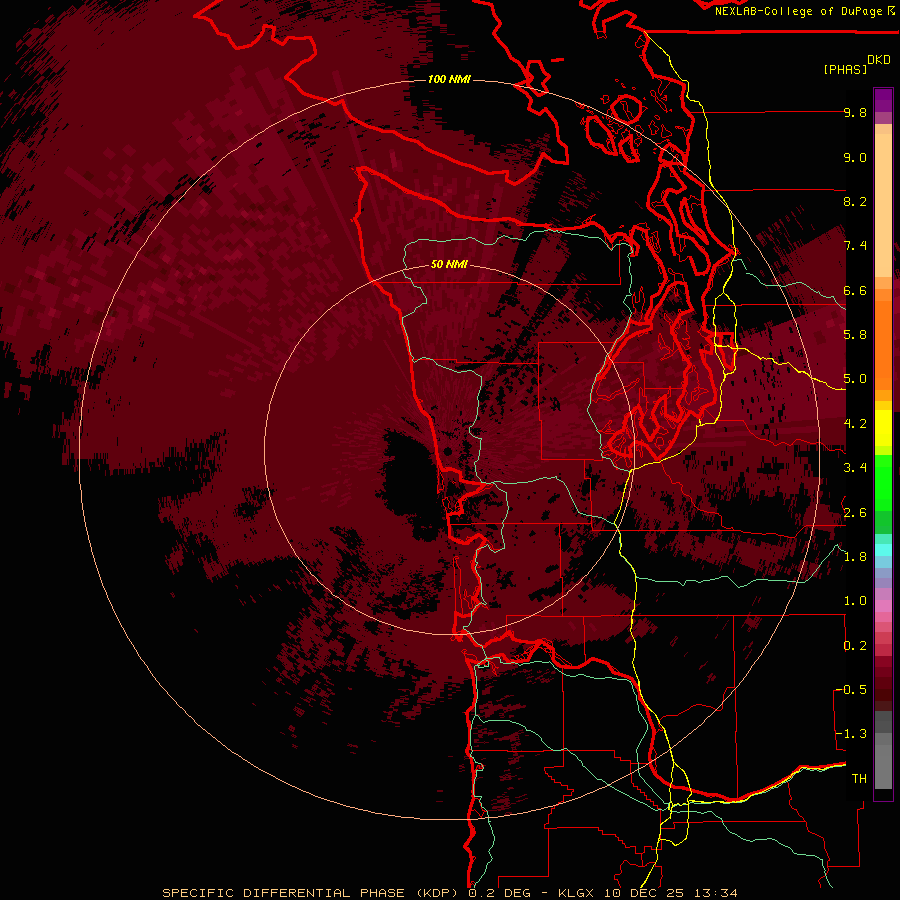Screen dimensions: 900x900
Task: Select the 5.0 scale value
Action: [855, 379]
